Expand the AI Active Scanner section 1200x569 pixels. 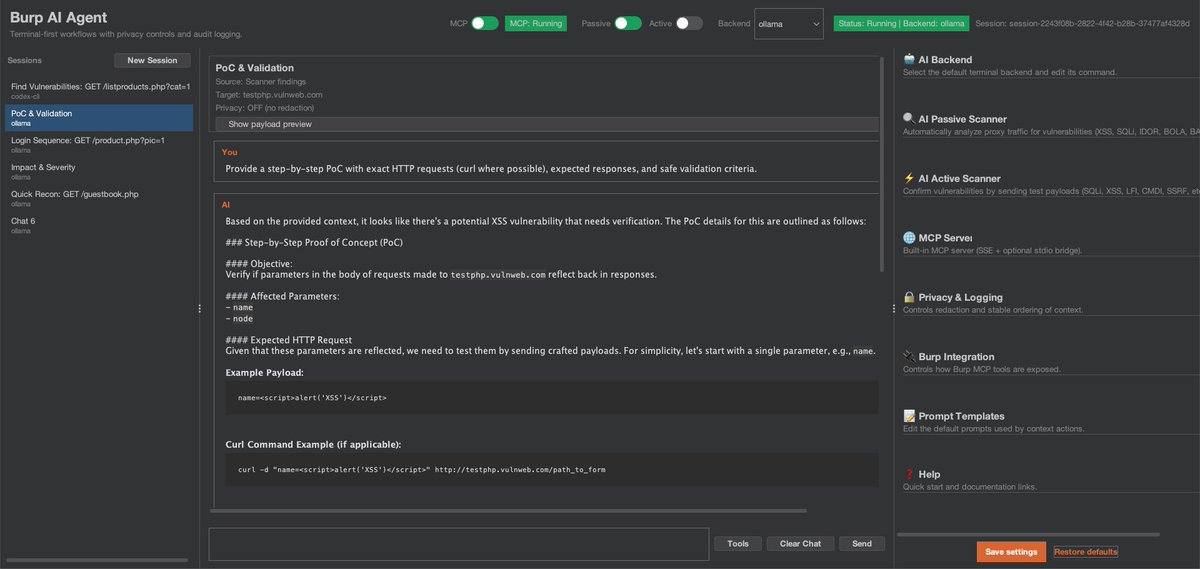coord(1049,184)
